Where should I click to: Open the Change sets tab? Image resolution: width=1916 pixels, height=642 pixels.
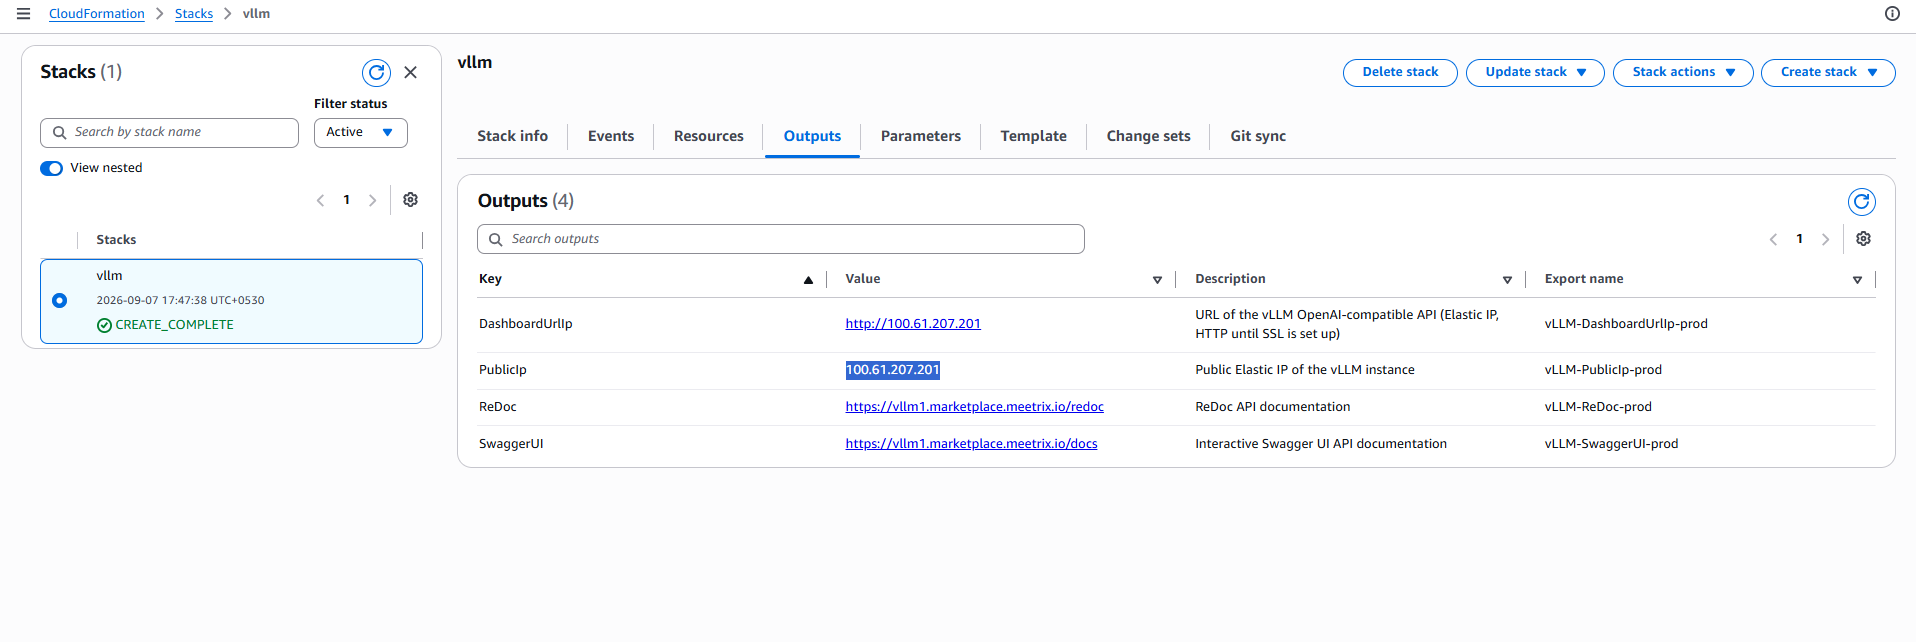[1148, 136]
